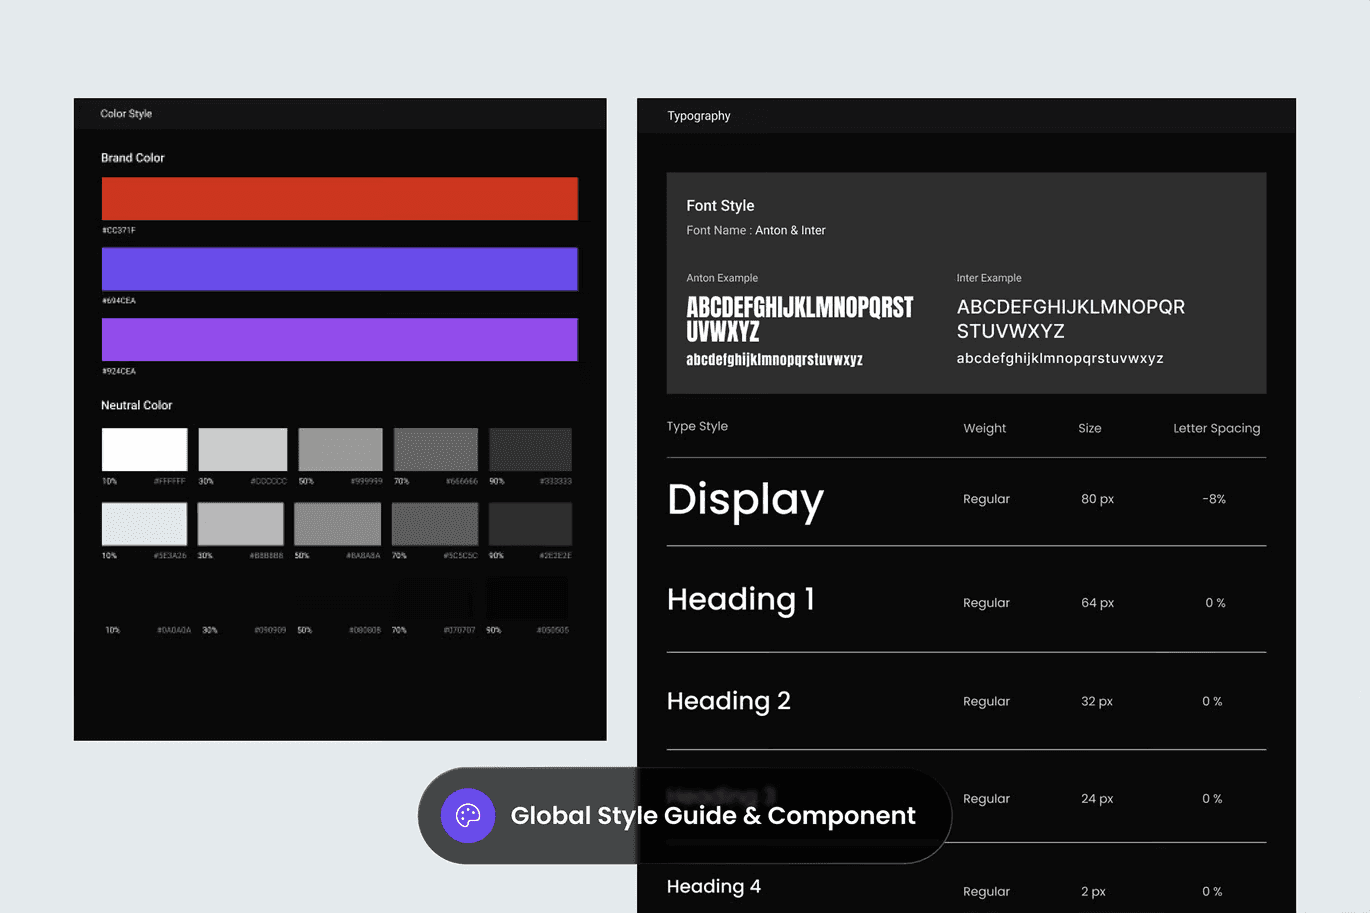Click the Heading 2 type style sample
Viewport: 1370px width, 913px height.
pos(729,701)
